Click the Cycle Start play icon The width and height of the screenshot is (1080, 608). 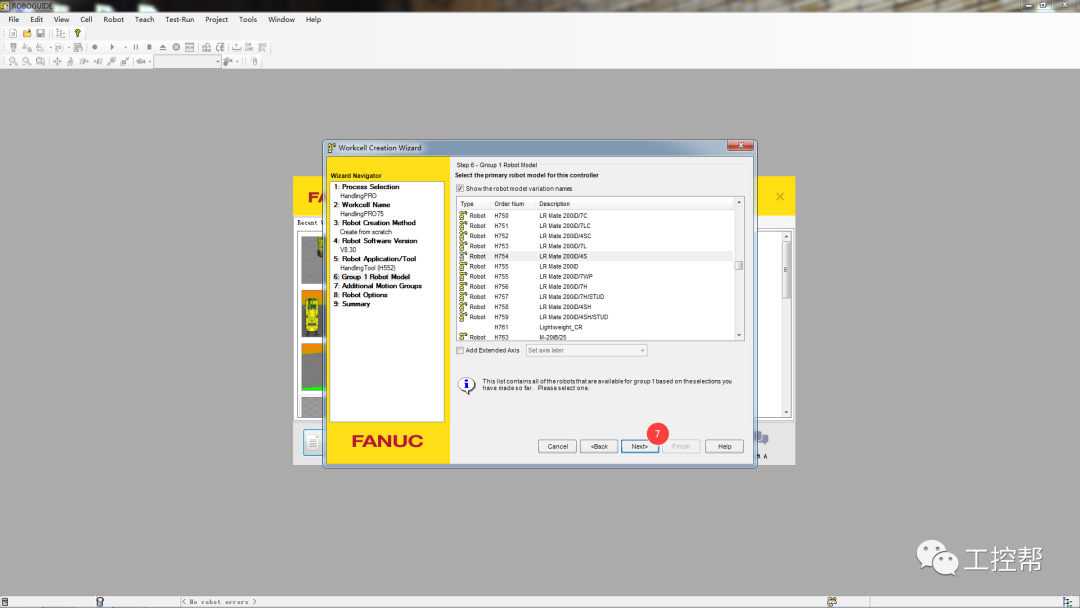click(x=112, y=48)
